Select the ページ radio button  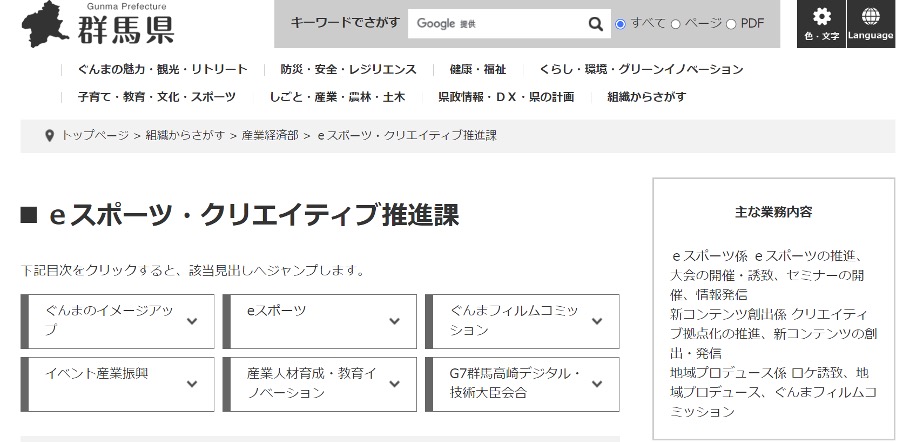[x=676, y=24]
